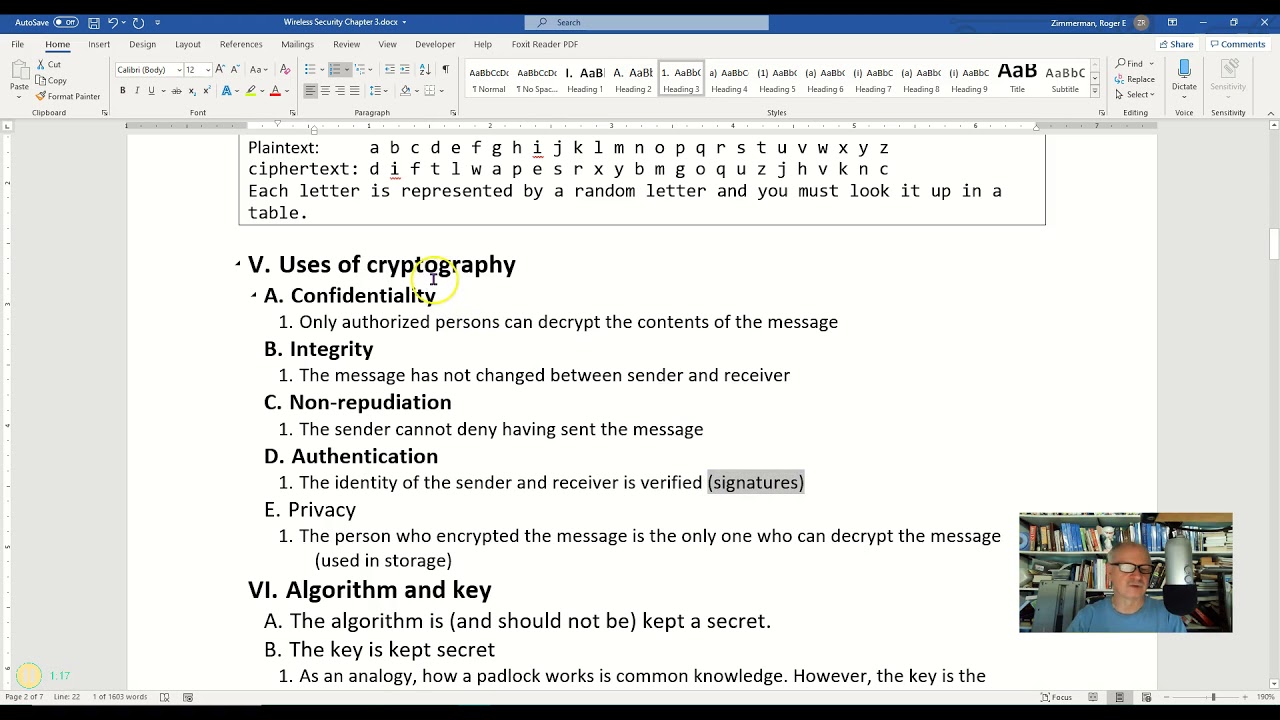Click the Share button
This screenshot has height=720, width=1280.
point(1175,44)
